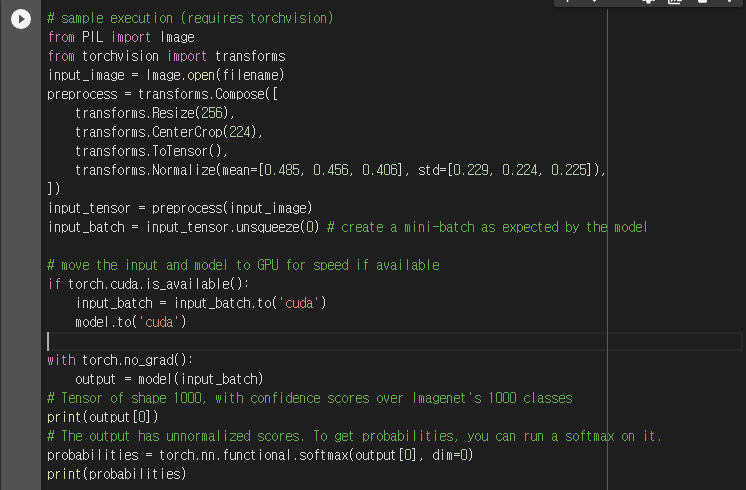Click the comment '# The output has unnormalized scores...'
This screenshot has height=490, width=746.
354,436
